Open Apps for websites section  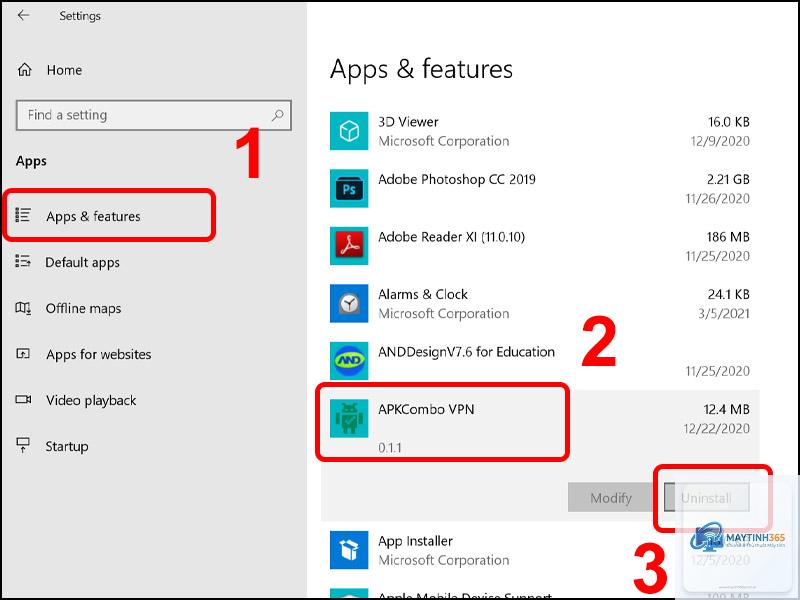pos(98,354)
